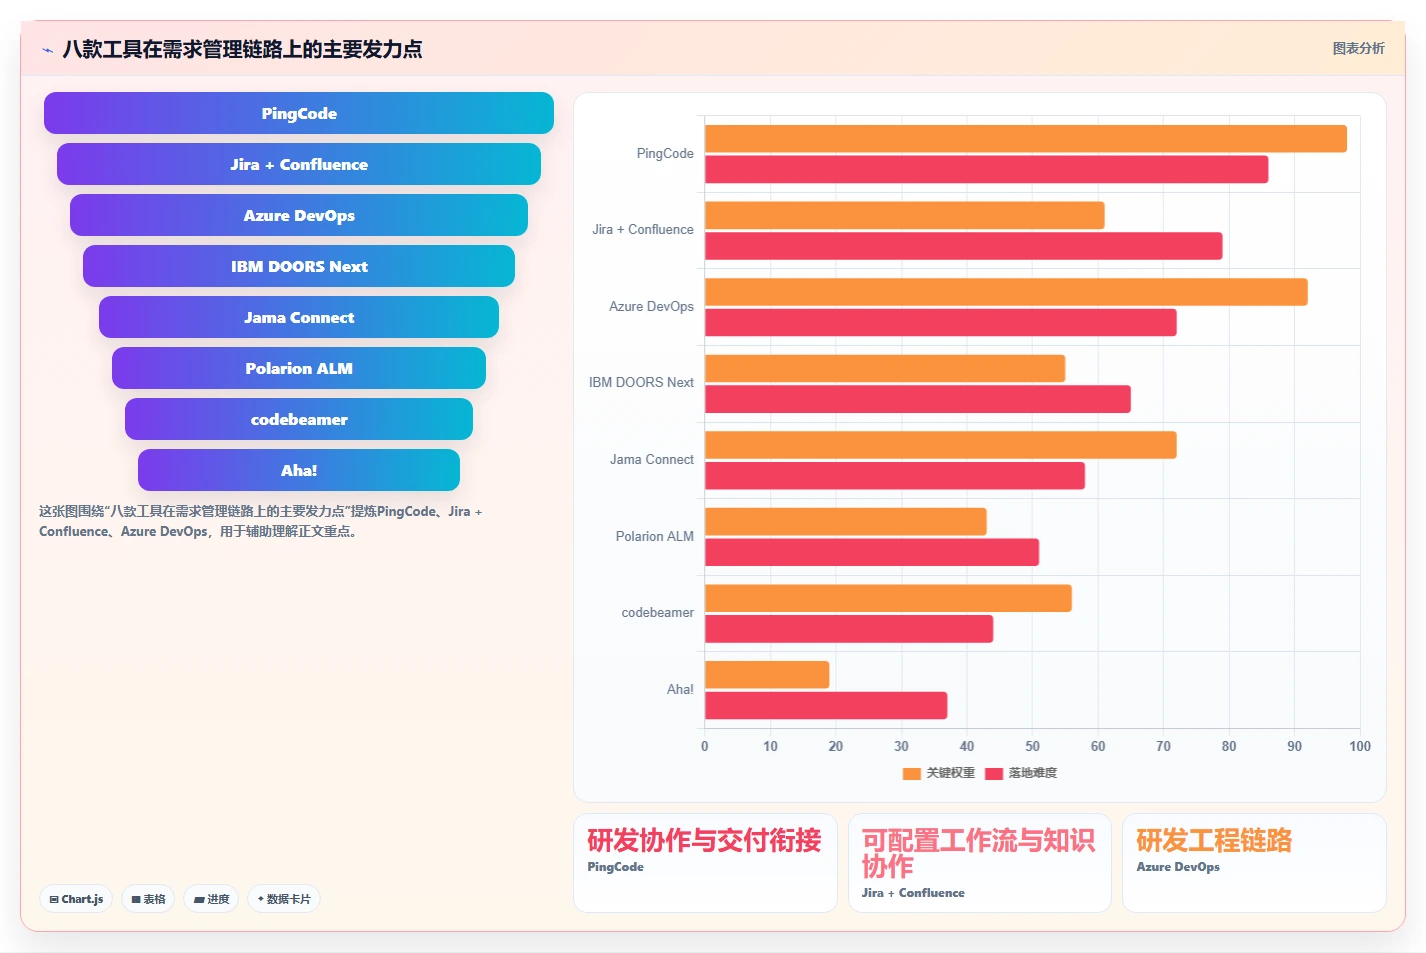The height and width of the screenshot is (953, 1426).
Task: Open the 研发协作与交付衔接 card
Action: [x=705, y=863]
